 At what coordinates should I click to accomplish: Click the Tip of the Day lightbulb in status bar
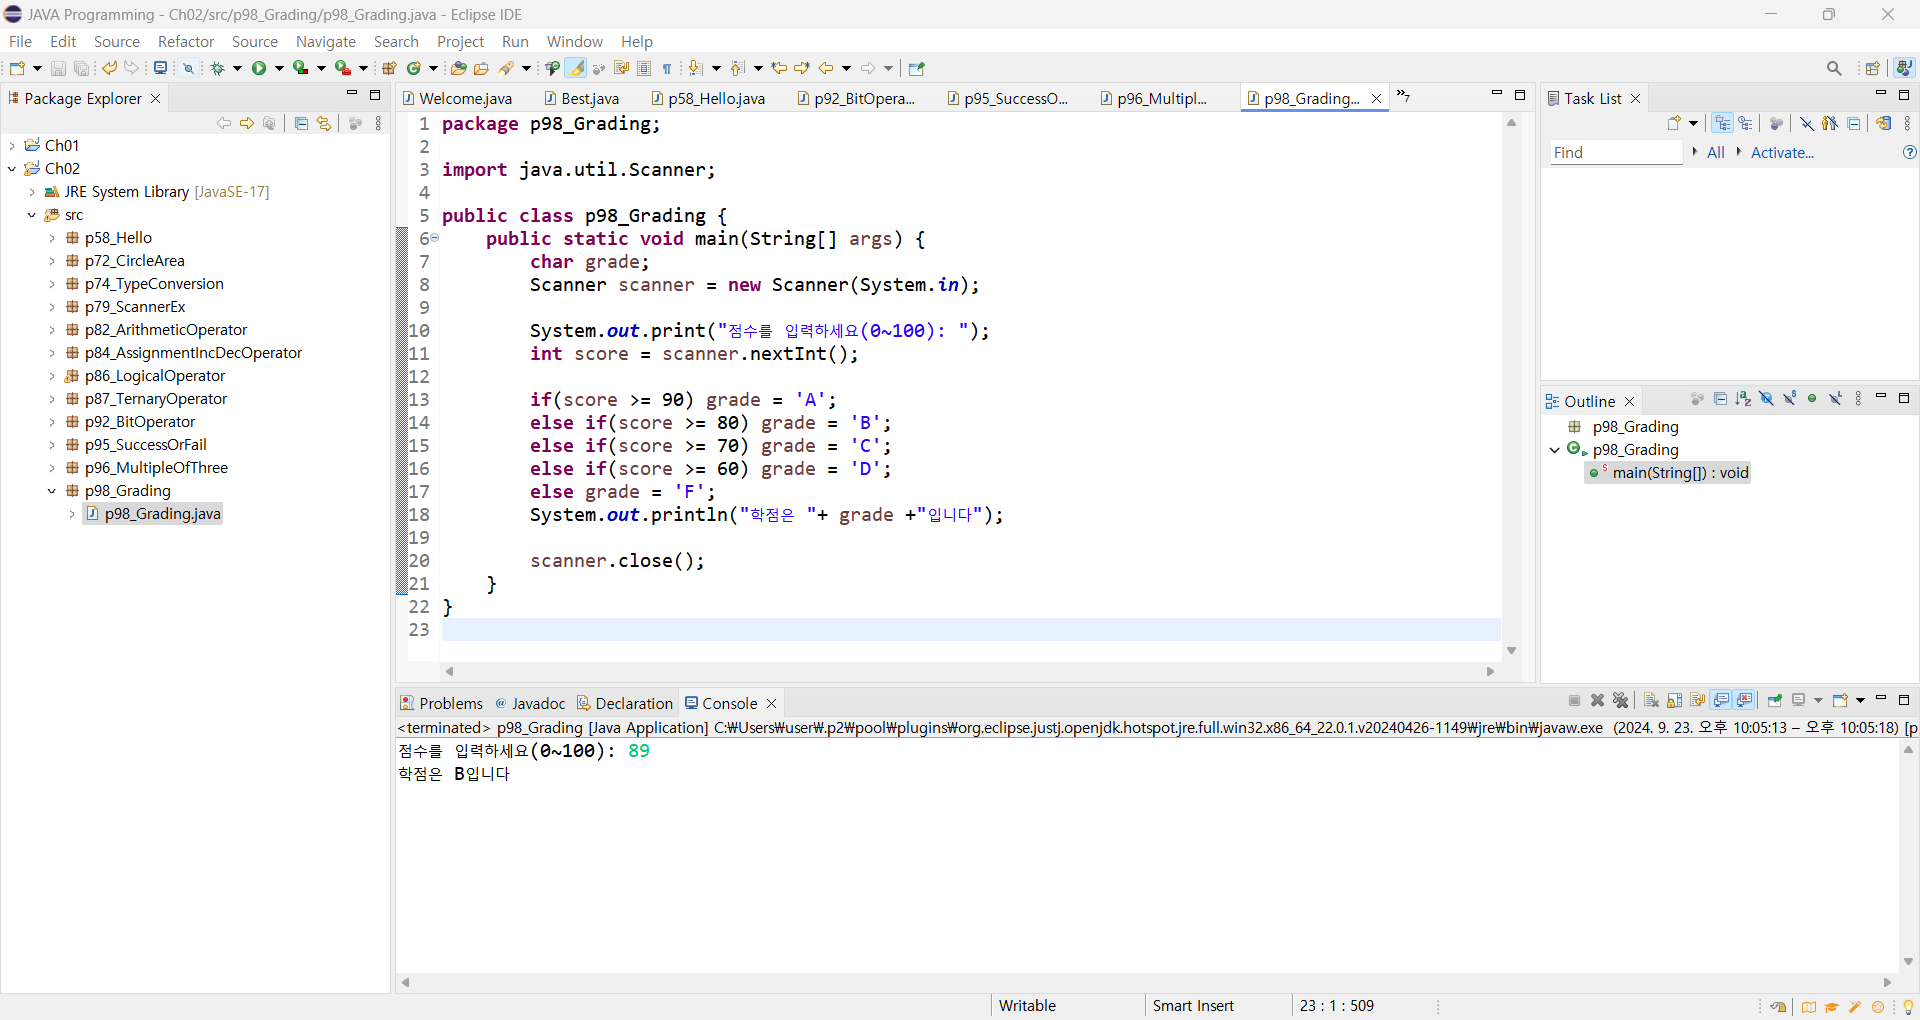click(x=1908, y=1007)
